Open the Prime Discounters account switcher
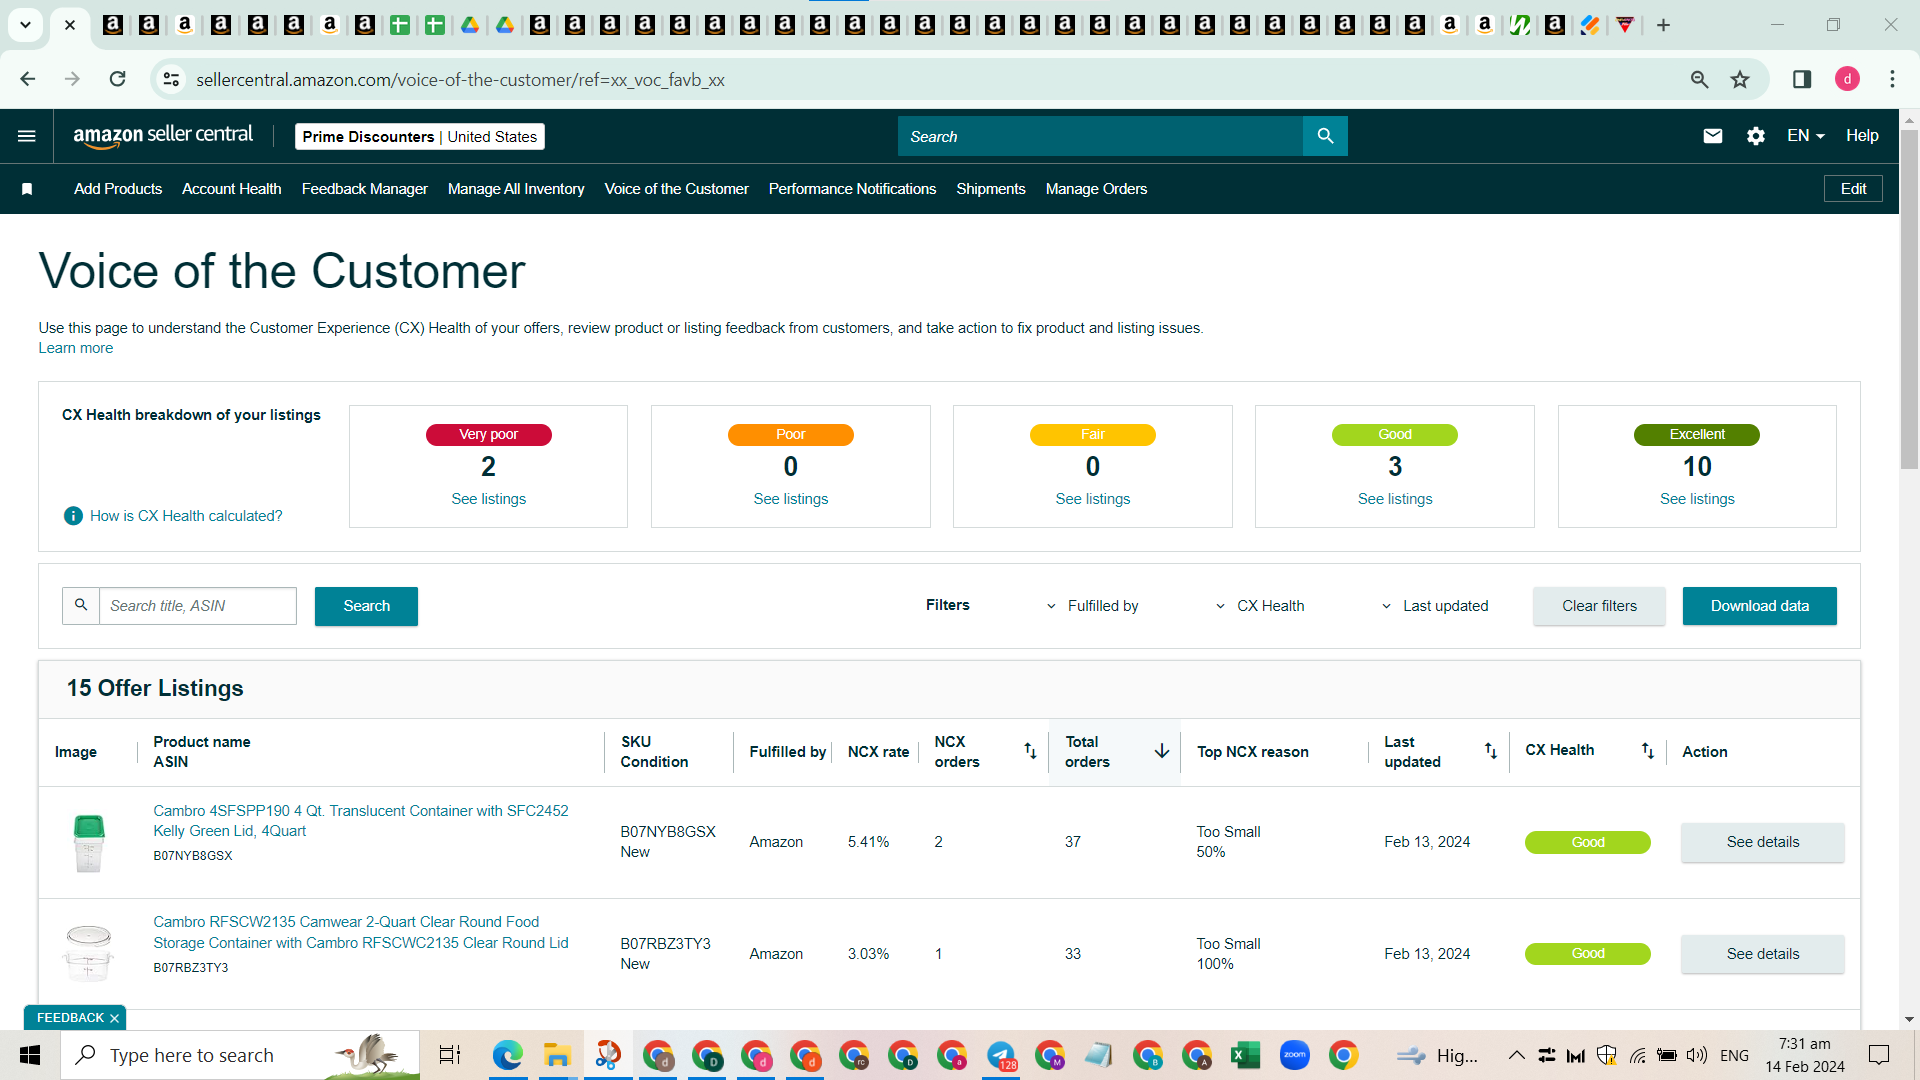The width and height of the screenshot is (1920, 1080). pyautogui.click(x=420, y=136)
